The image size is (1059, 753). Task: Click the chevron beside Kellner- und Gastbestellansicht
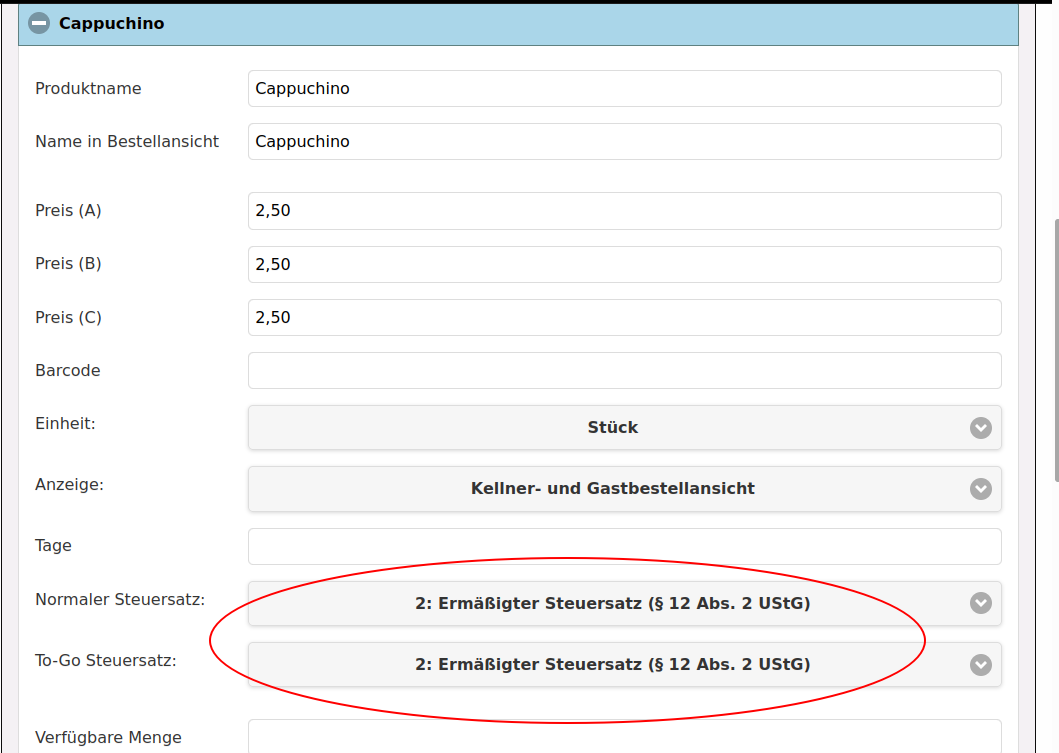980,489
